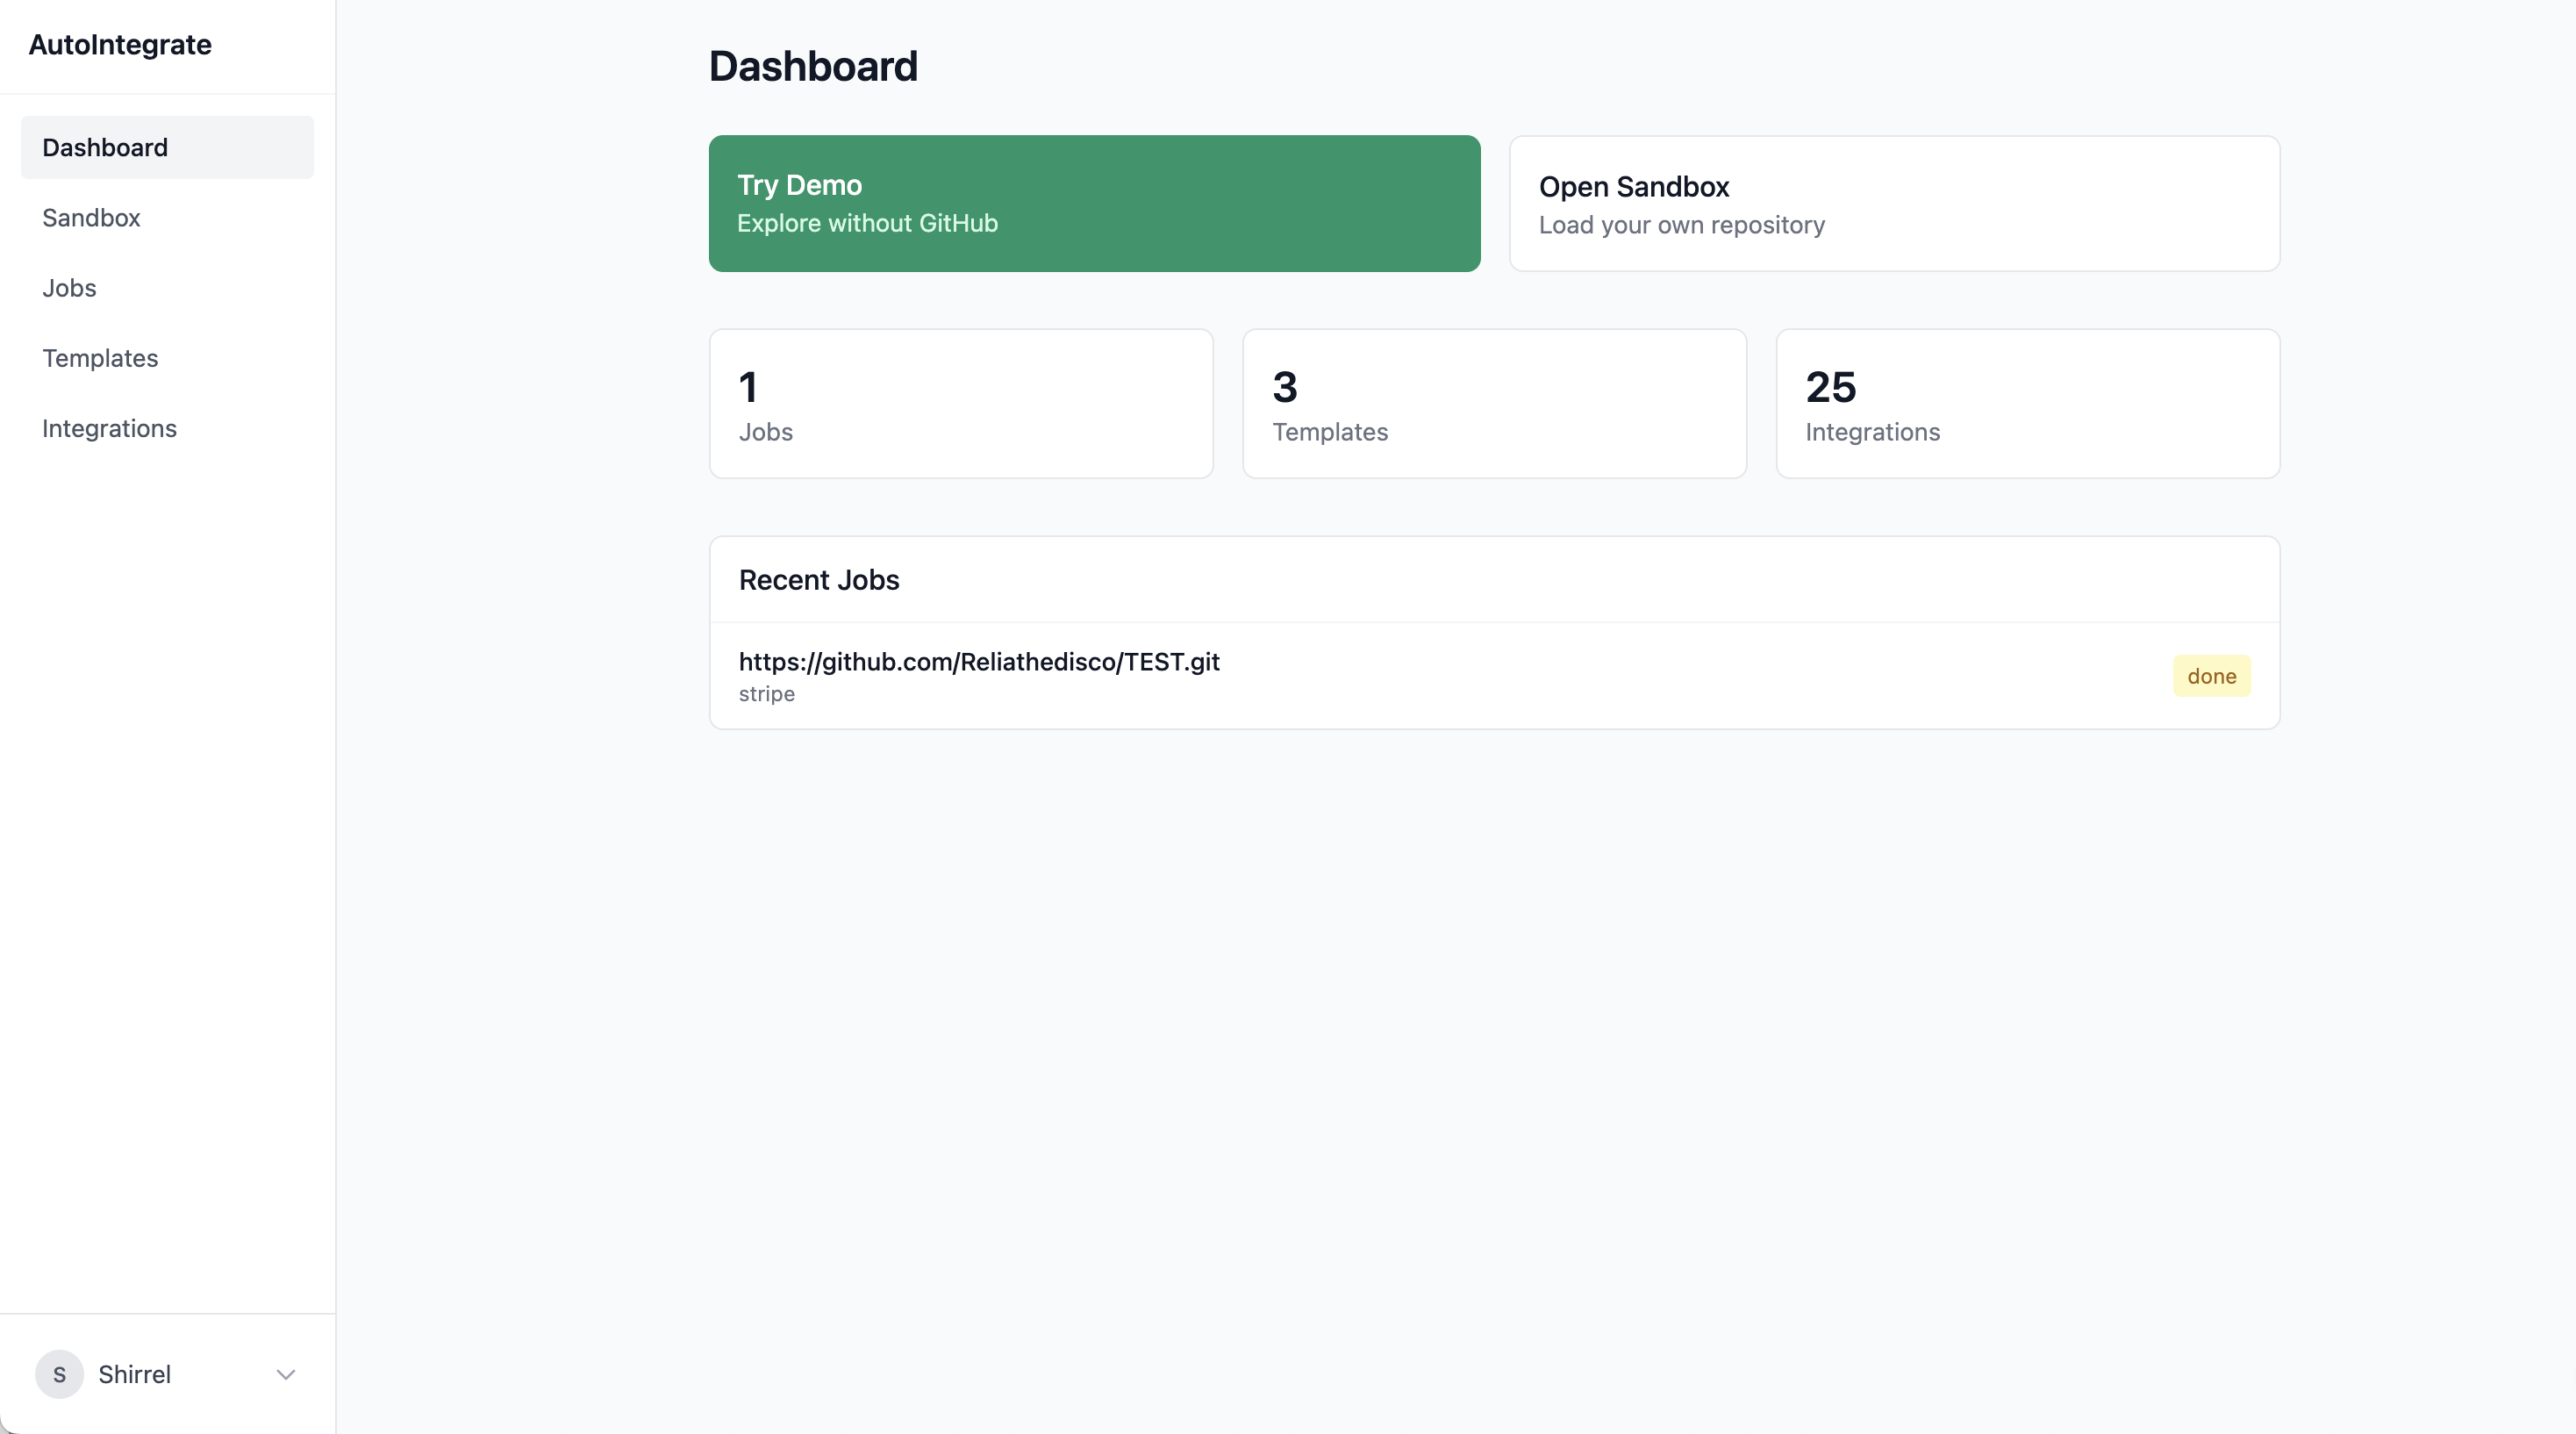
Task: Click the Try Demo card
Action: point(1093,203)
